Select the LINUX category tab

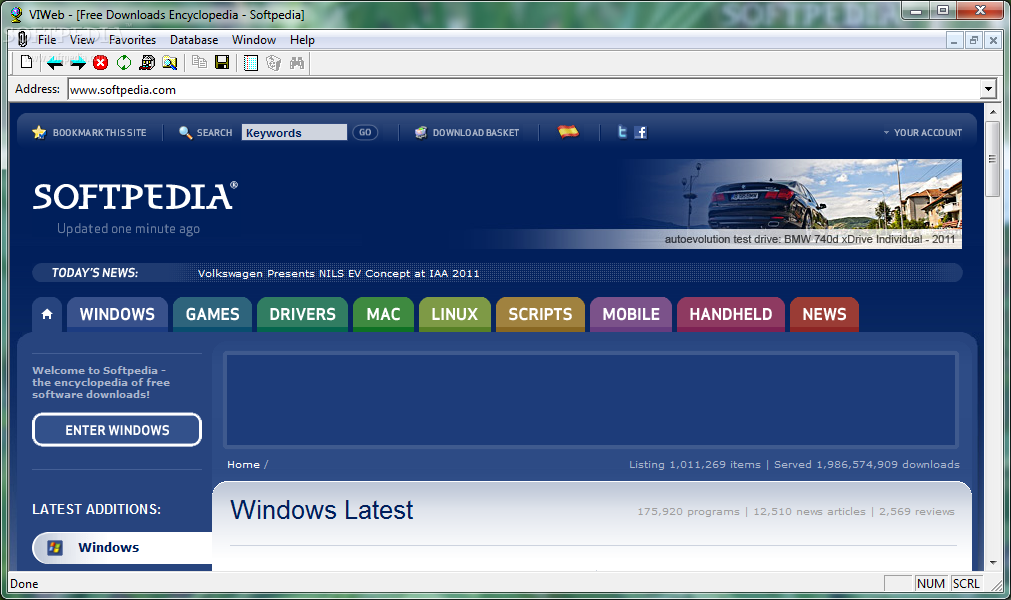pos(455,315)
